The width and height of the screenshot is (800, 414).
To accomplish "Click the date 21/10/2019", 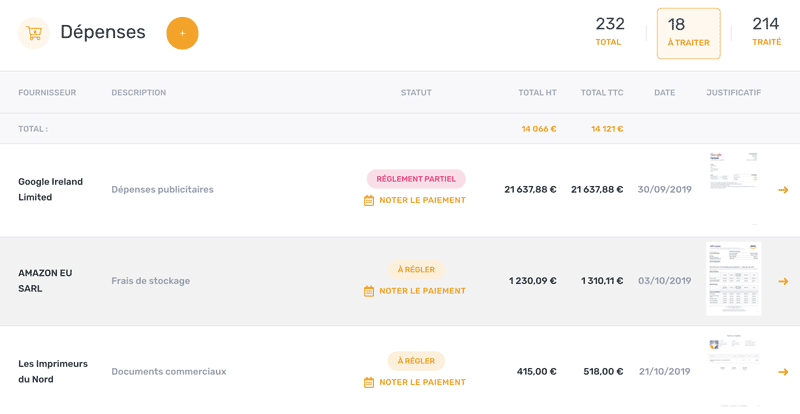I will pyautogui.click(x=664, y=372).
